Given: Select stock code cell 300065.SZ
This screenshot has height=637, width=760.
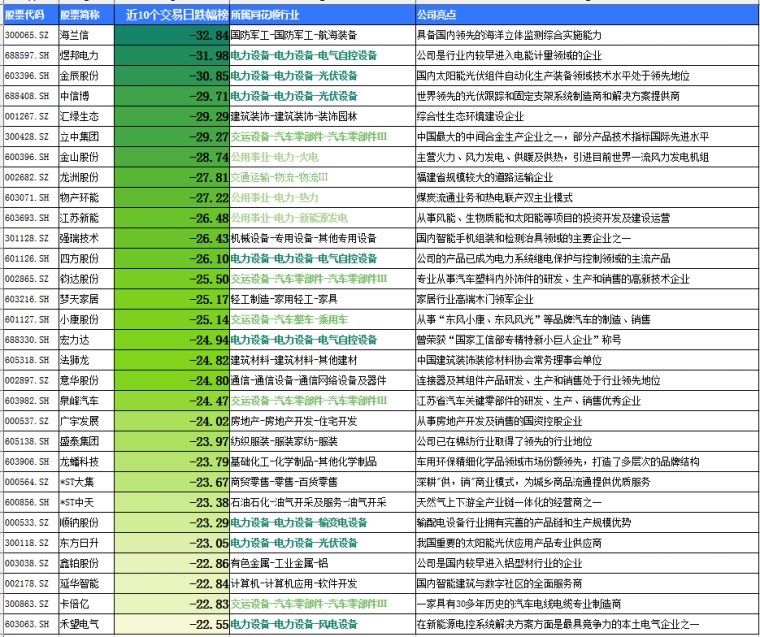Looking at the screenshot, I should [31, 35].
